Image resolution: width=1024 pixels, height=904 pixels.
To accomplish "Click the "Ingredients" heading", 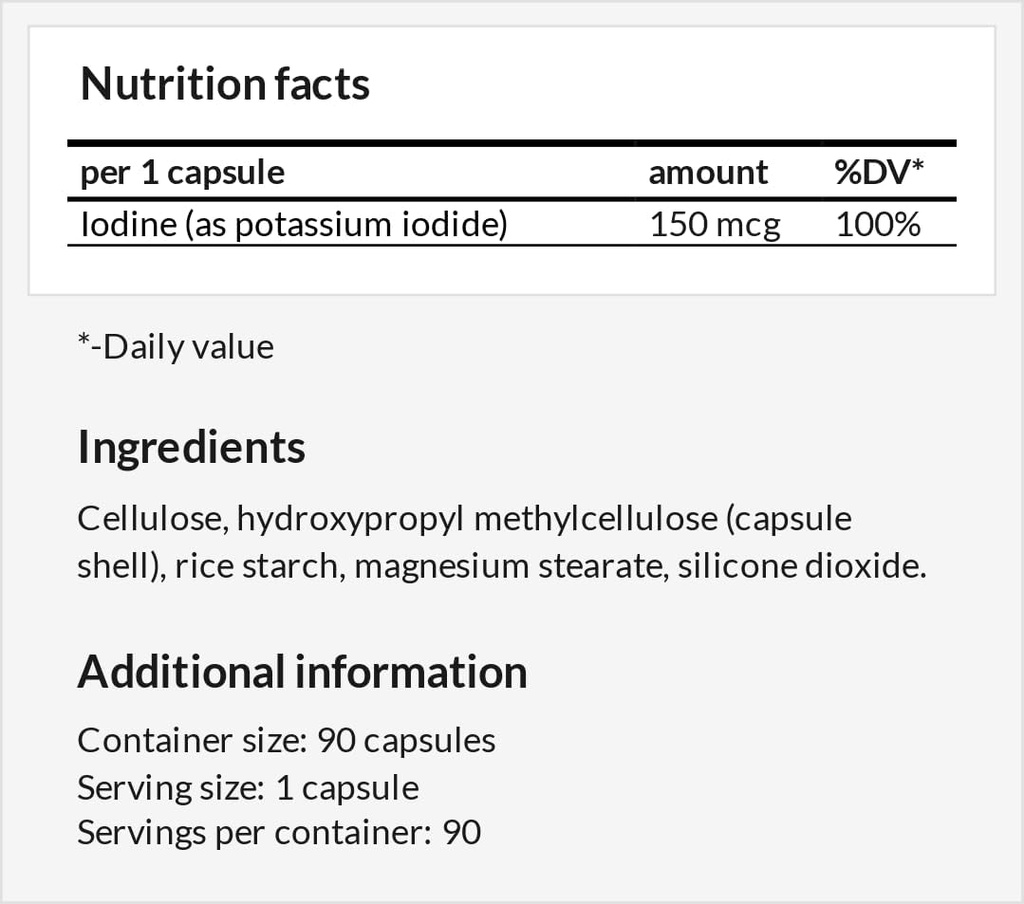I will (191, 447).
